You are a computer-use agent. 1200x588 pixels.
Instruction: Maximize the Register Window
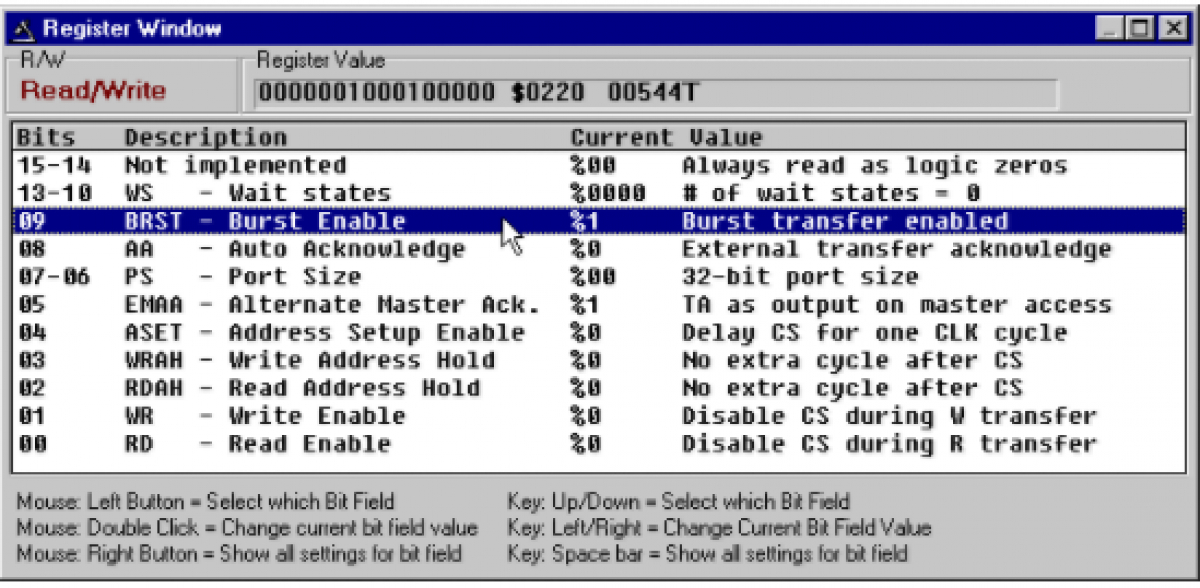click(1140, 29)
